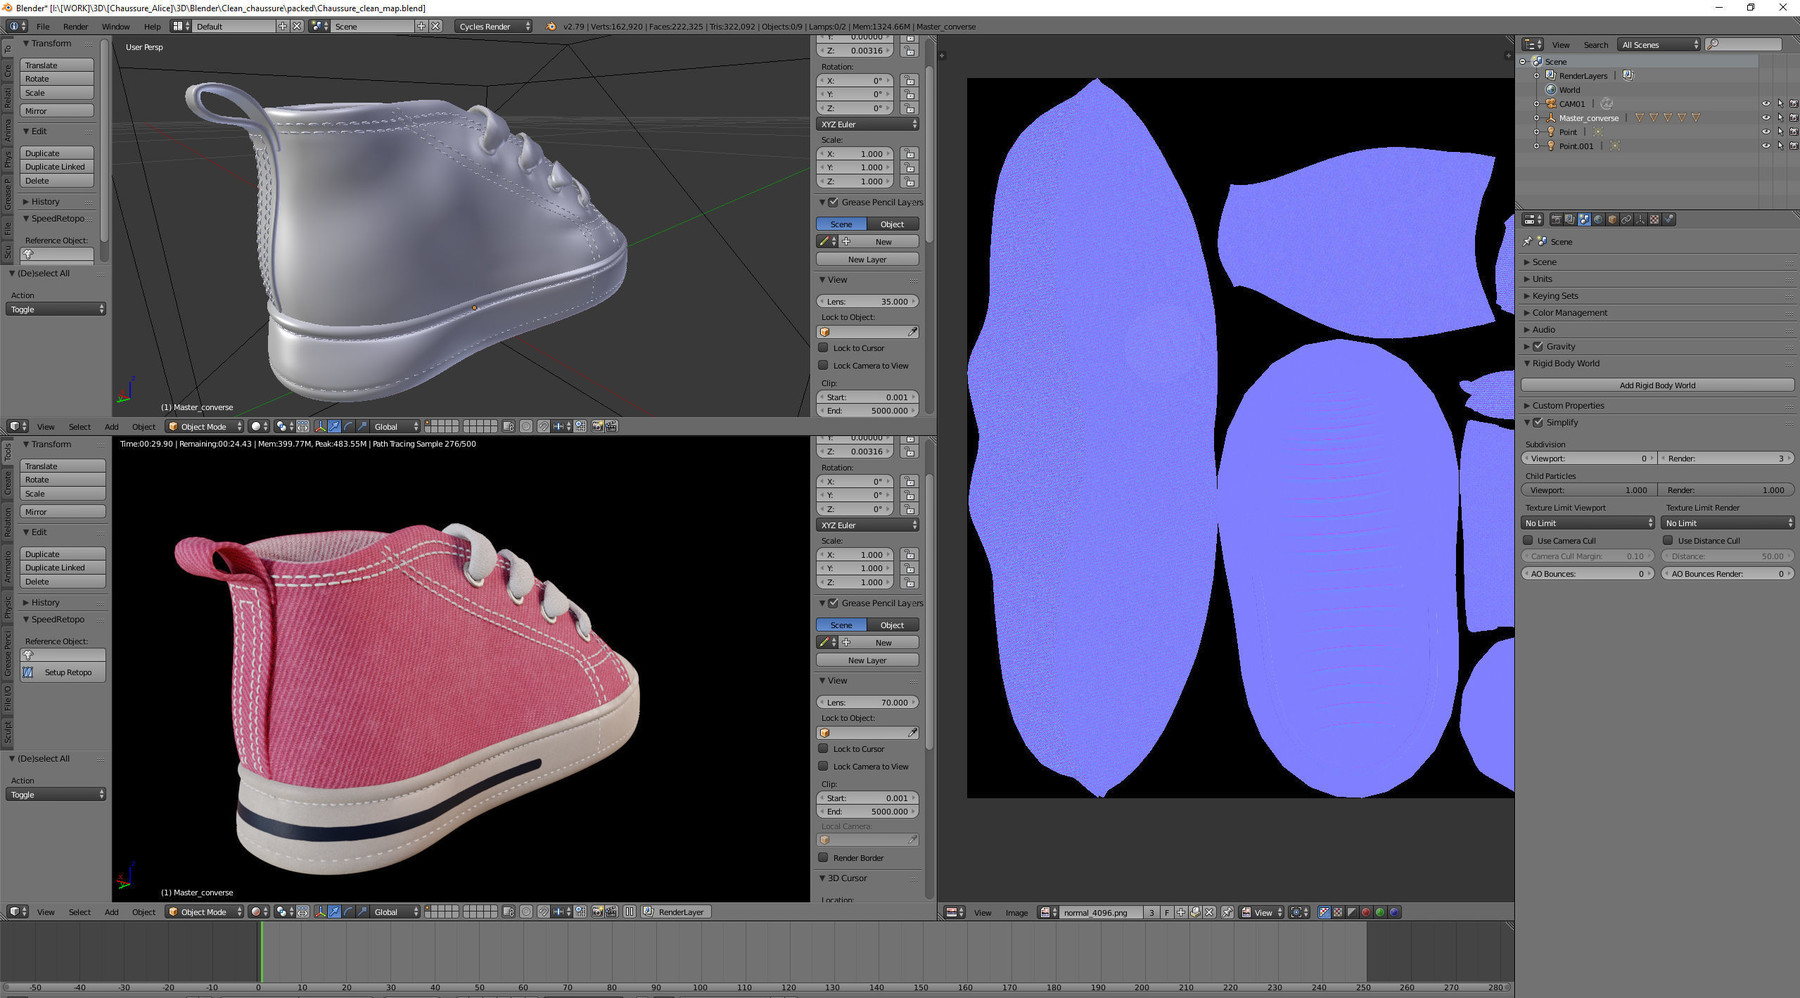Click the Texture properties checkerboard tab
The height and width of the screenshot is (998, 1800).
1654,220
